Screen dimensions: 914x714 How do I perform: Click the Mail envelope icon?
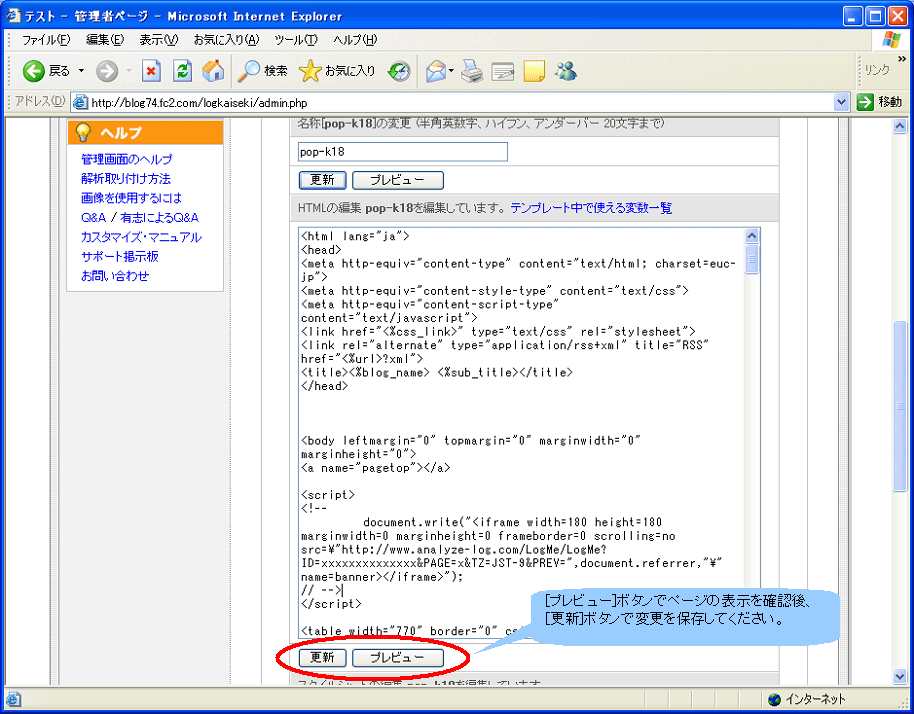pyautogui.click(x=435, y=71)
